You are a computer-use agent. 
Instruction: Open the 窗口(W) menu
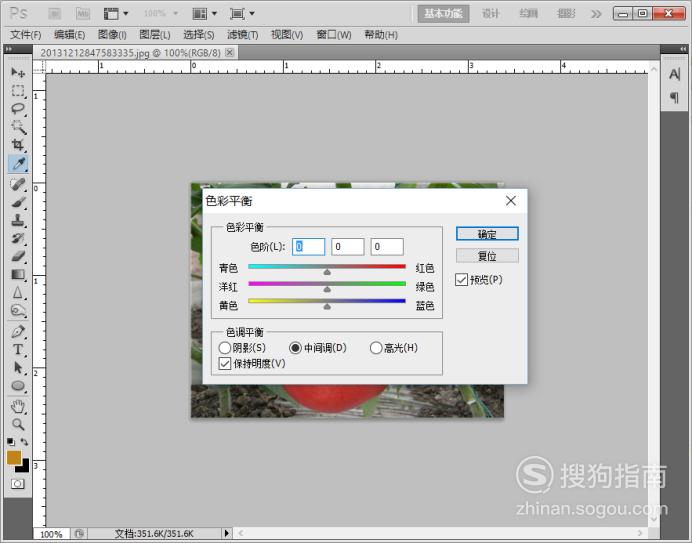coord(334,35)
